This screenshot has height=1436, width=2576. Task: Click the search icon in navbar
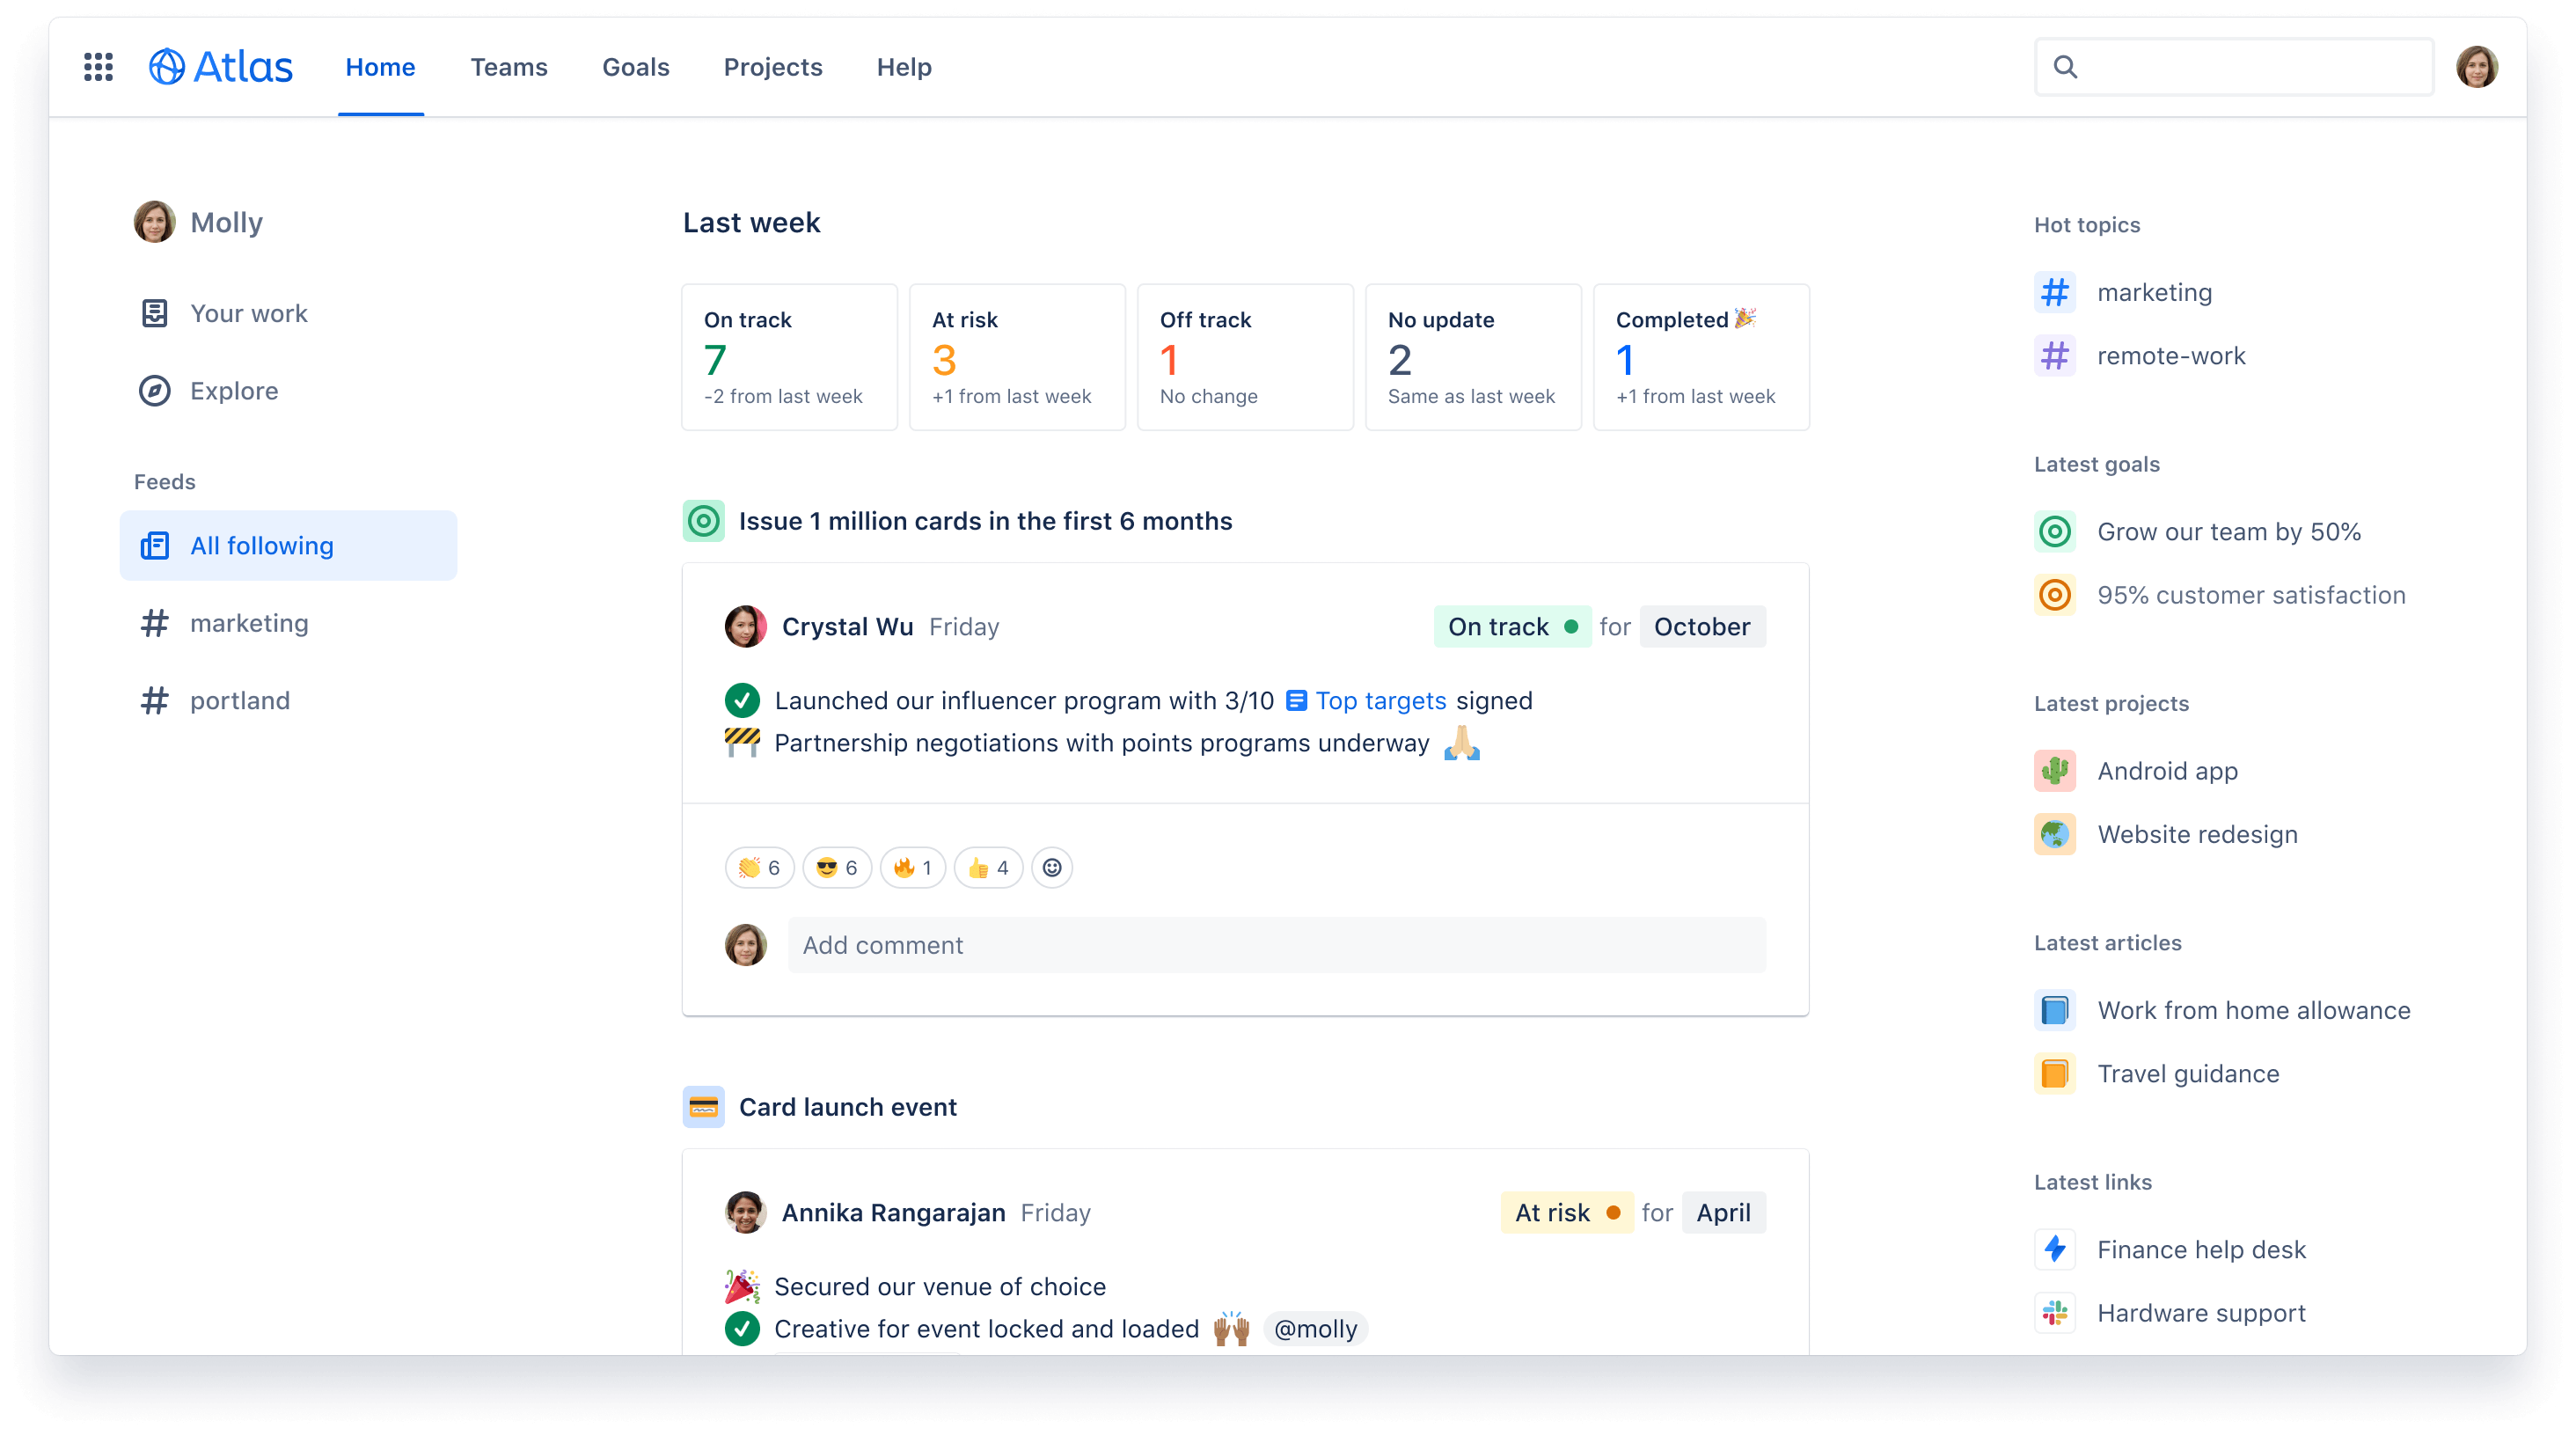2067,67
